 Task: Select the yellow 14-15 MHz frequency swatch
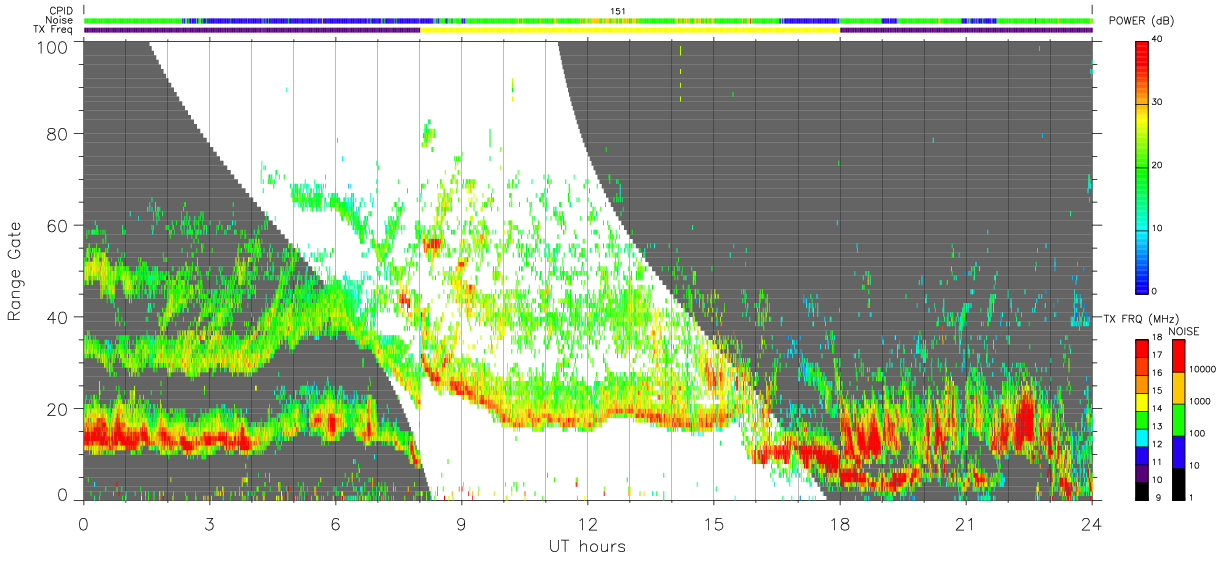pyautogui.click(x=1141, y=401)
